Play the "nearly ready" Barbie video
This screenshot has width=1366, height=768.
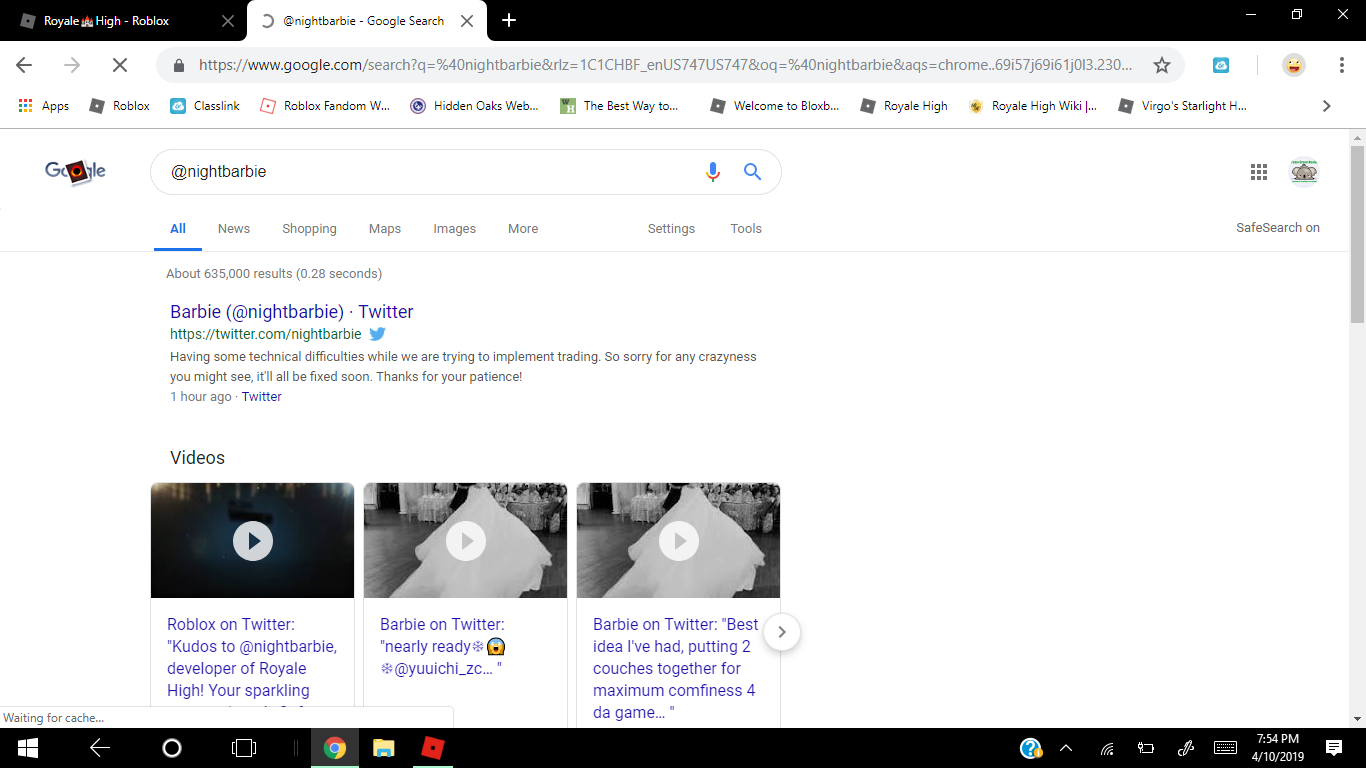click(x=466, y=541)
